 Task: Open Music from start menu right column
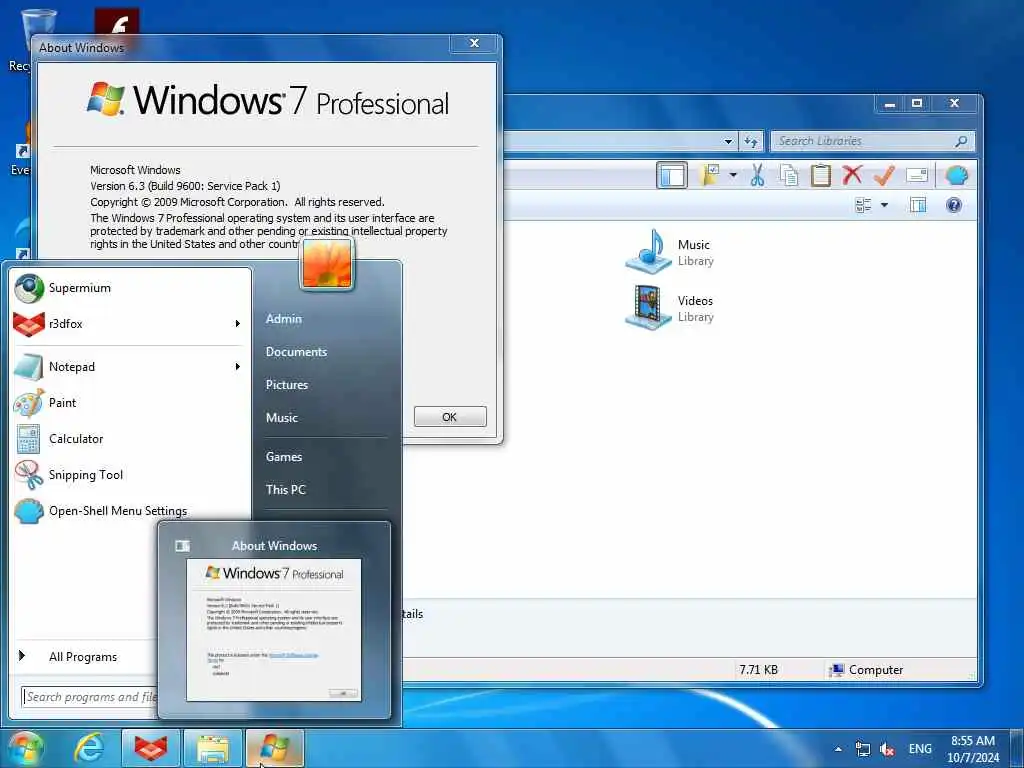click(x=281, y=417)
